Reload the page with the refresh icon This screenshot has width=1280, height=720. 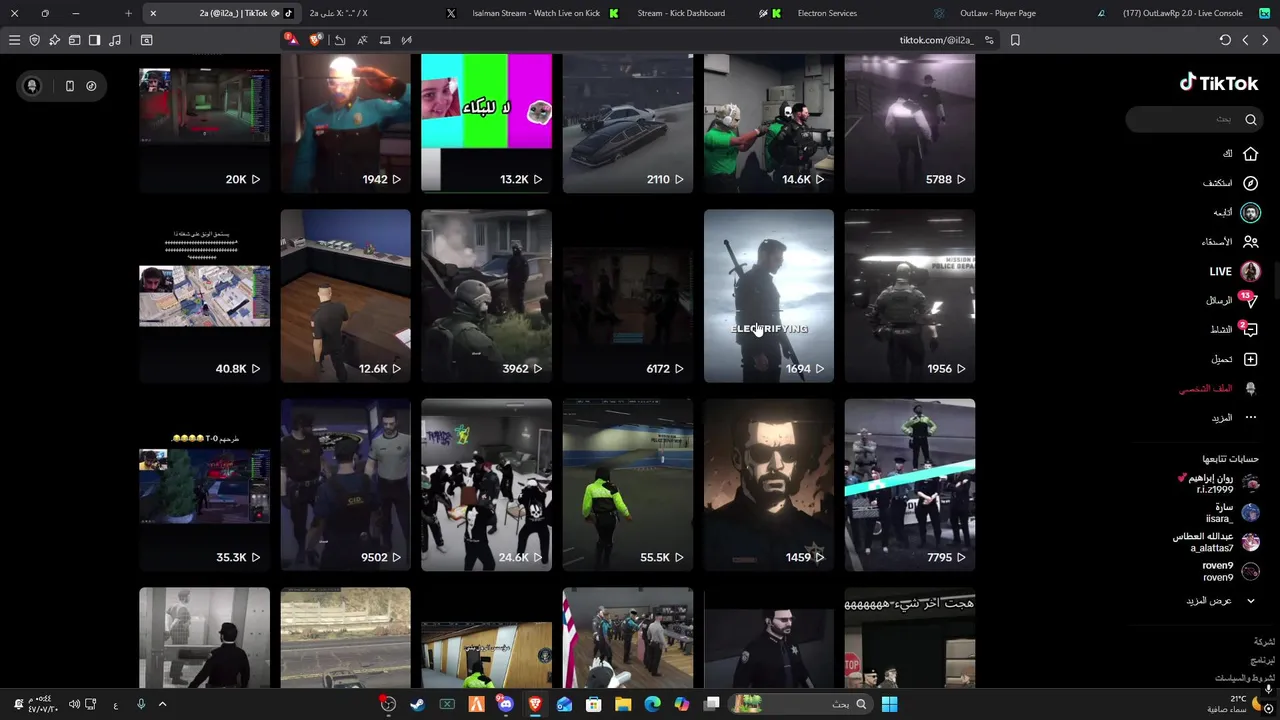[1225, 40]
